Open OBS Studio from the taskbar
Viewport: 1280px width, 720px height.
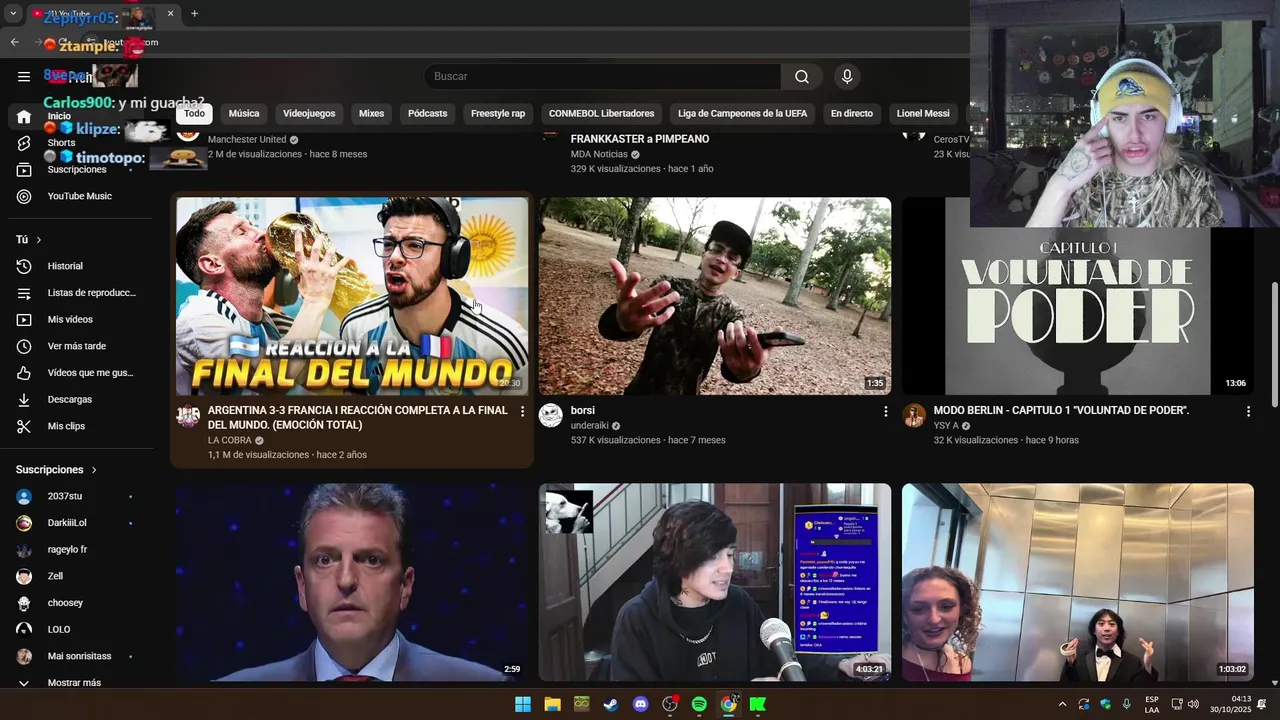tap(670, 704)
